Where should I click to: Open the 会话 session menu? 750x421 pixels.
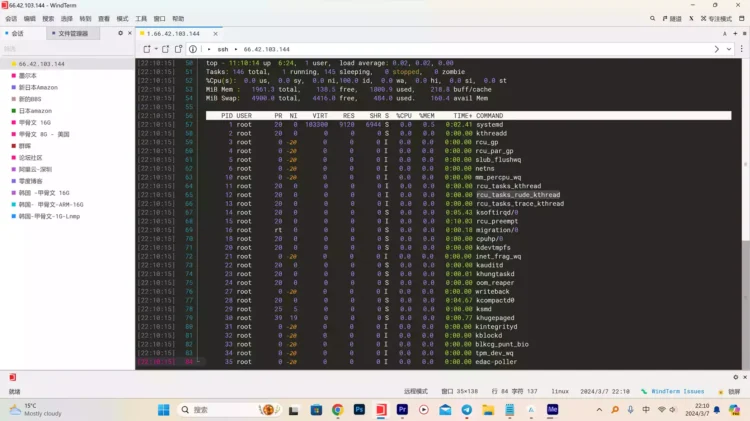10,18
